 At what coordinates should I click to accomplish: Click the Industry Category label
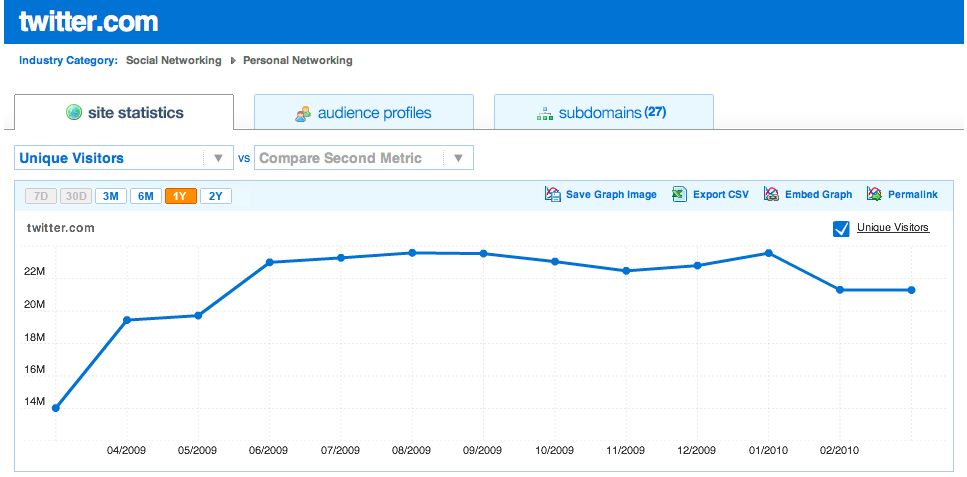(x=68, y=60)
